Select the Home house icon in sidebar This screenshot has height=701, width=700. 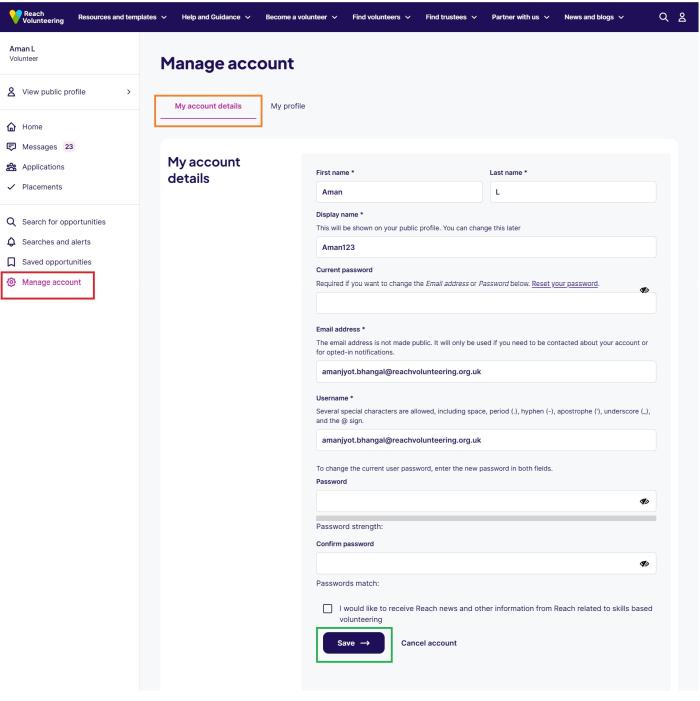[x=11, y=127]
